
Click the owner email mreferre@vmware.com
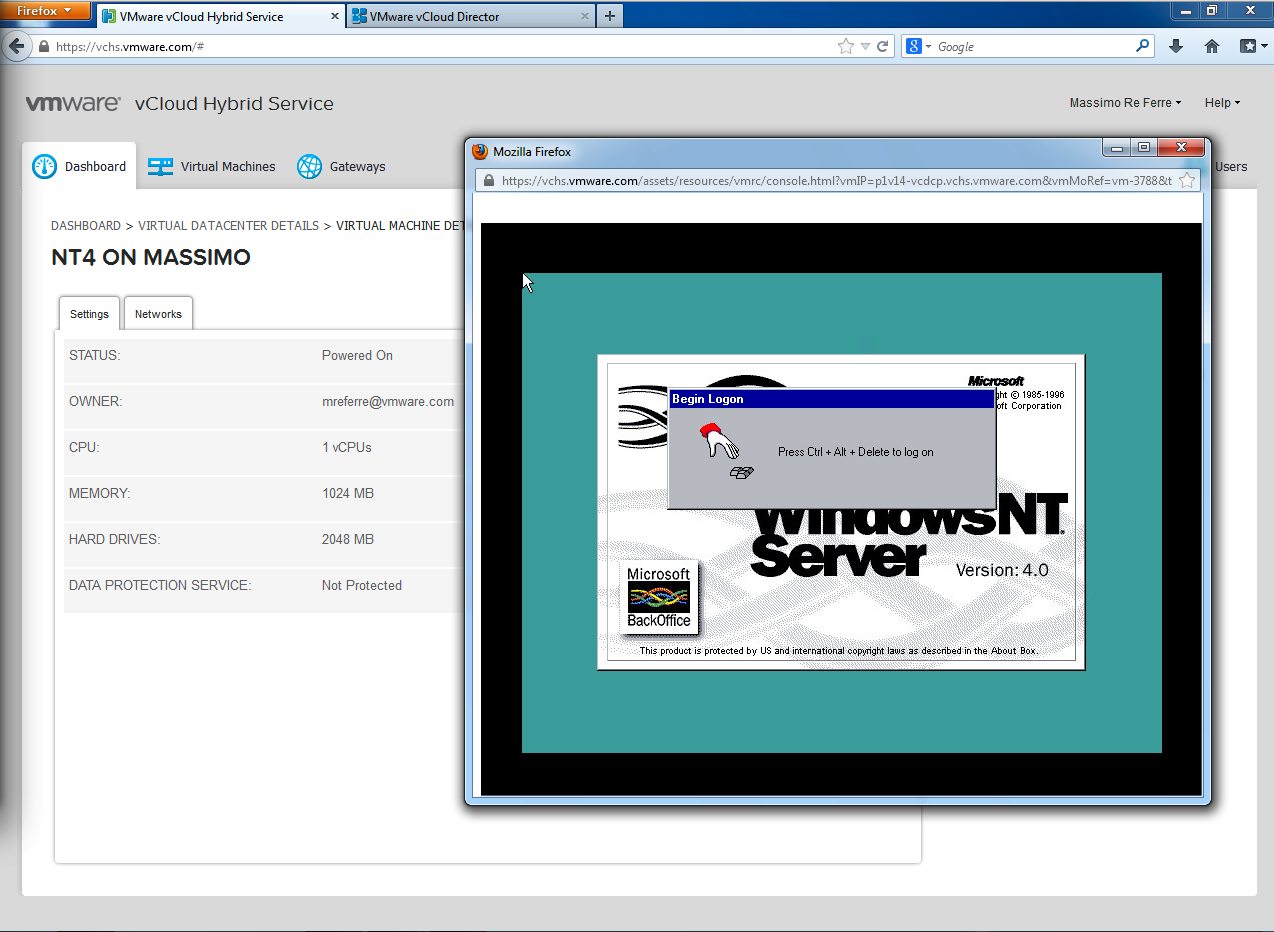[388, 401]
